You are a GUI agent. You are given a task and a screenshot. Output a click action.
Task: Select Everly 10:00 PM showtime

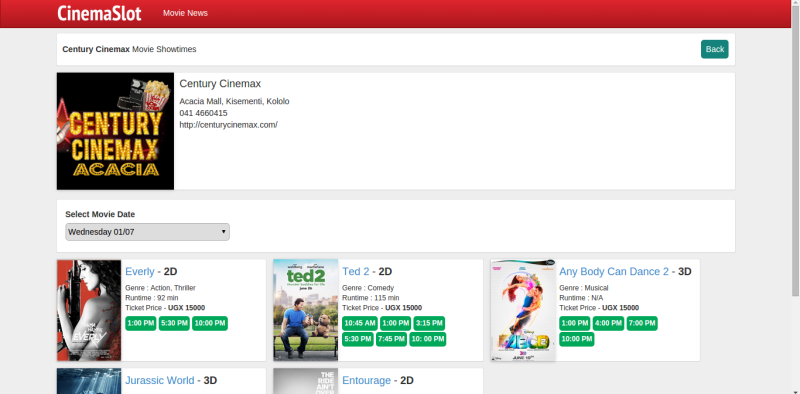tap(210, 324)
